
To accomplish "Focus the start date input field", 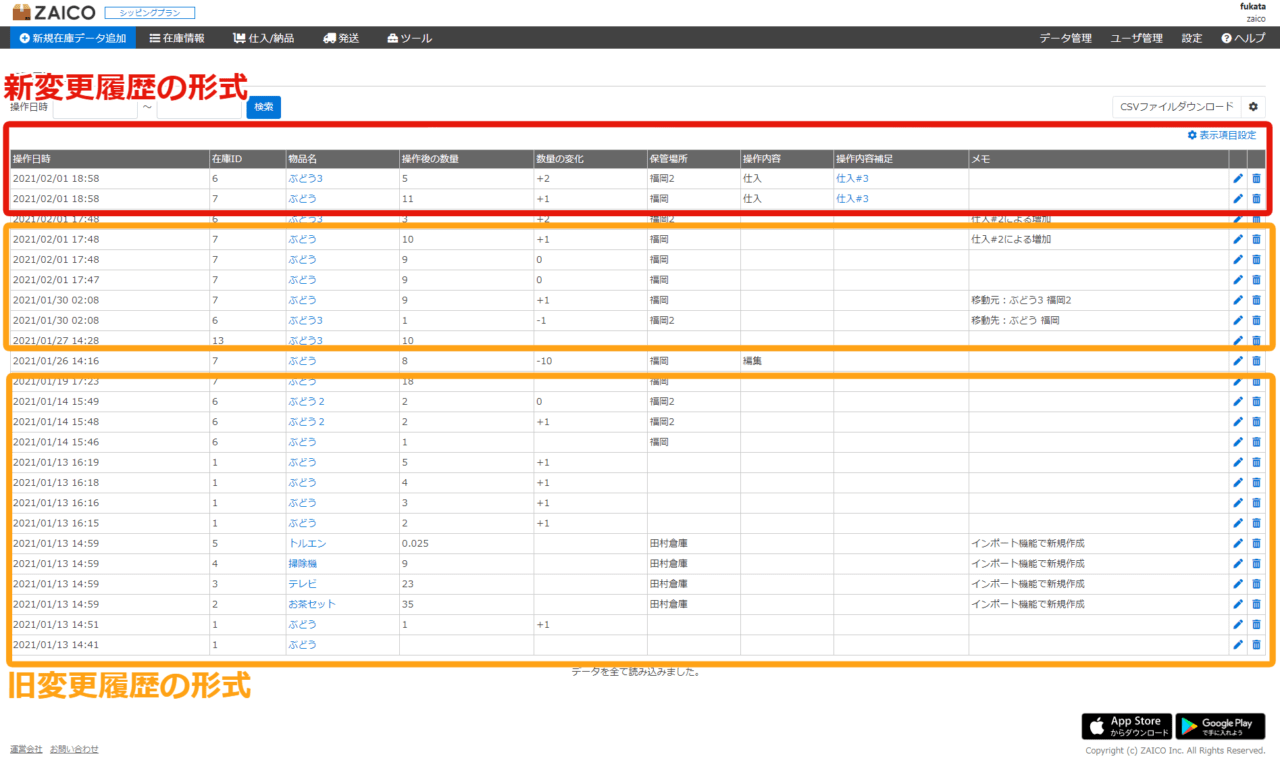I will click(95, 107).
